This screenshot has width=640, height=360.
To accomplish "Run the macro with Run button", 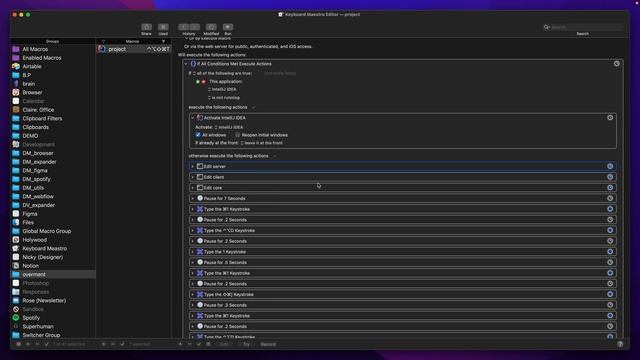I will tap(228, 27).
